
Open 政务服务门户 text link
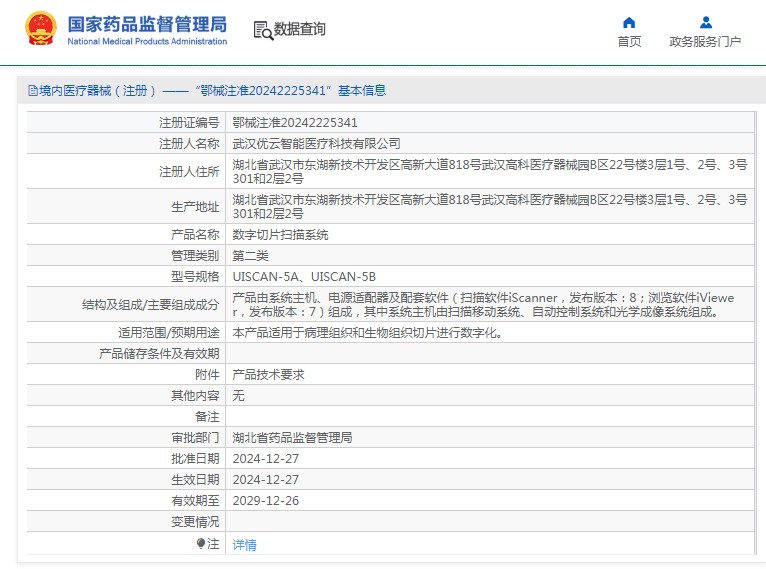(705, 42)
